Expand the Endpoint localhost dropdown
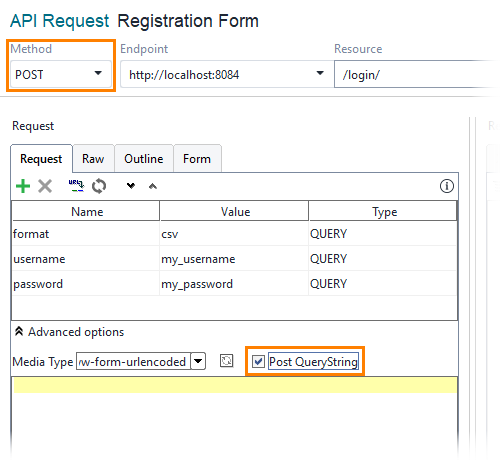Viewport: 501px width, 461px height. pos(320,73)
